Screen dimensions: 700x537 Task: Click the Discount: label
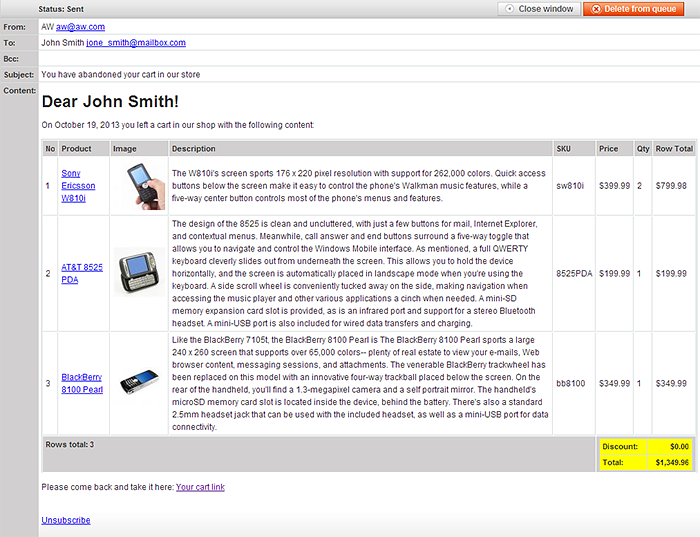pyautogui.click(x=620, y=446)
